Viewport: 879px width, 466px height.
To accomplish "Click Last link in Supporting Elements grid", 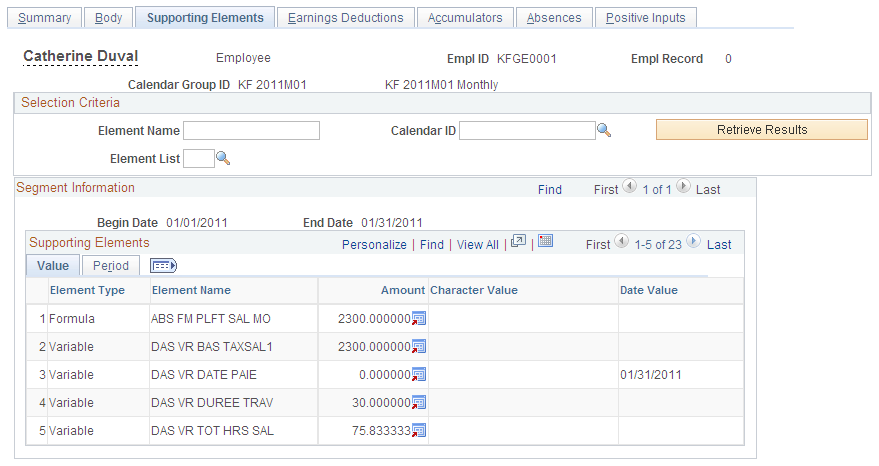I will pos(719,244).
